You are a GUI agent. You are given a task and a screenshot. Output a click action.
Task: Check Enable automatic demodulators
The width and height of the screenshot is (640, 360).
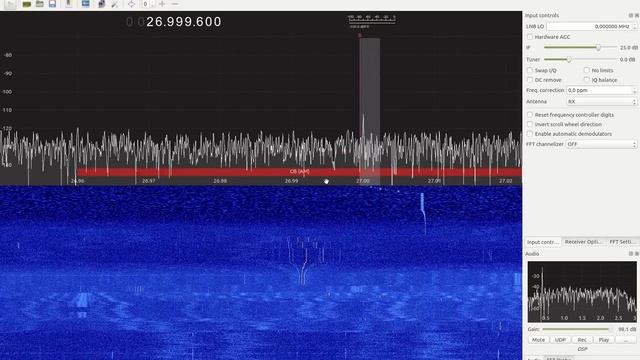pos(530,133)
